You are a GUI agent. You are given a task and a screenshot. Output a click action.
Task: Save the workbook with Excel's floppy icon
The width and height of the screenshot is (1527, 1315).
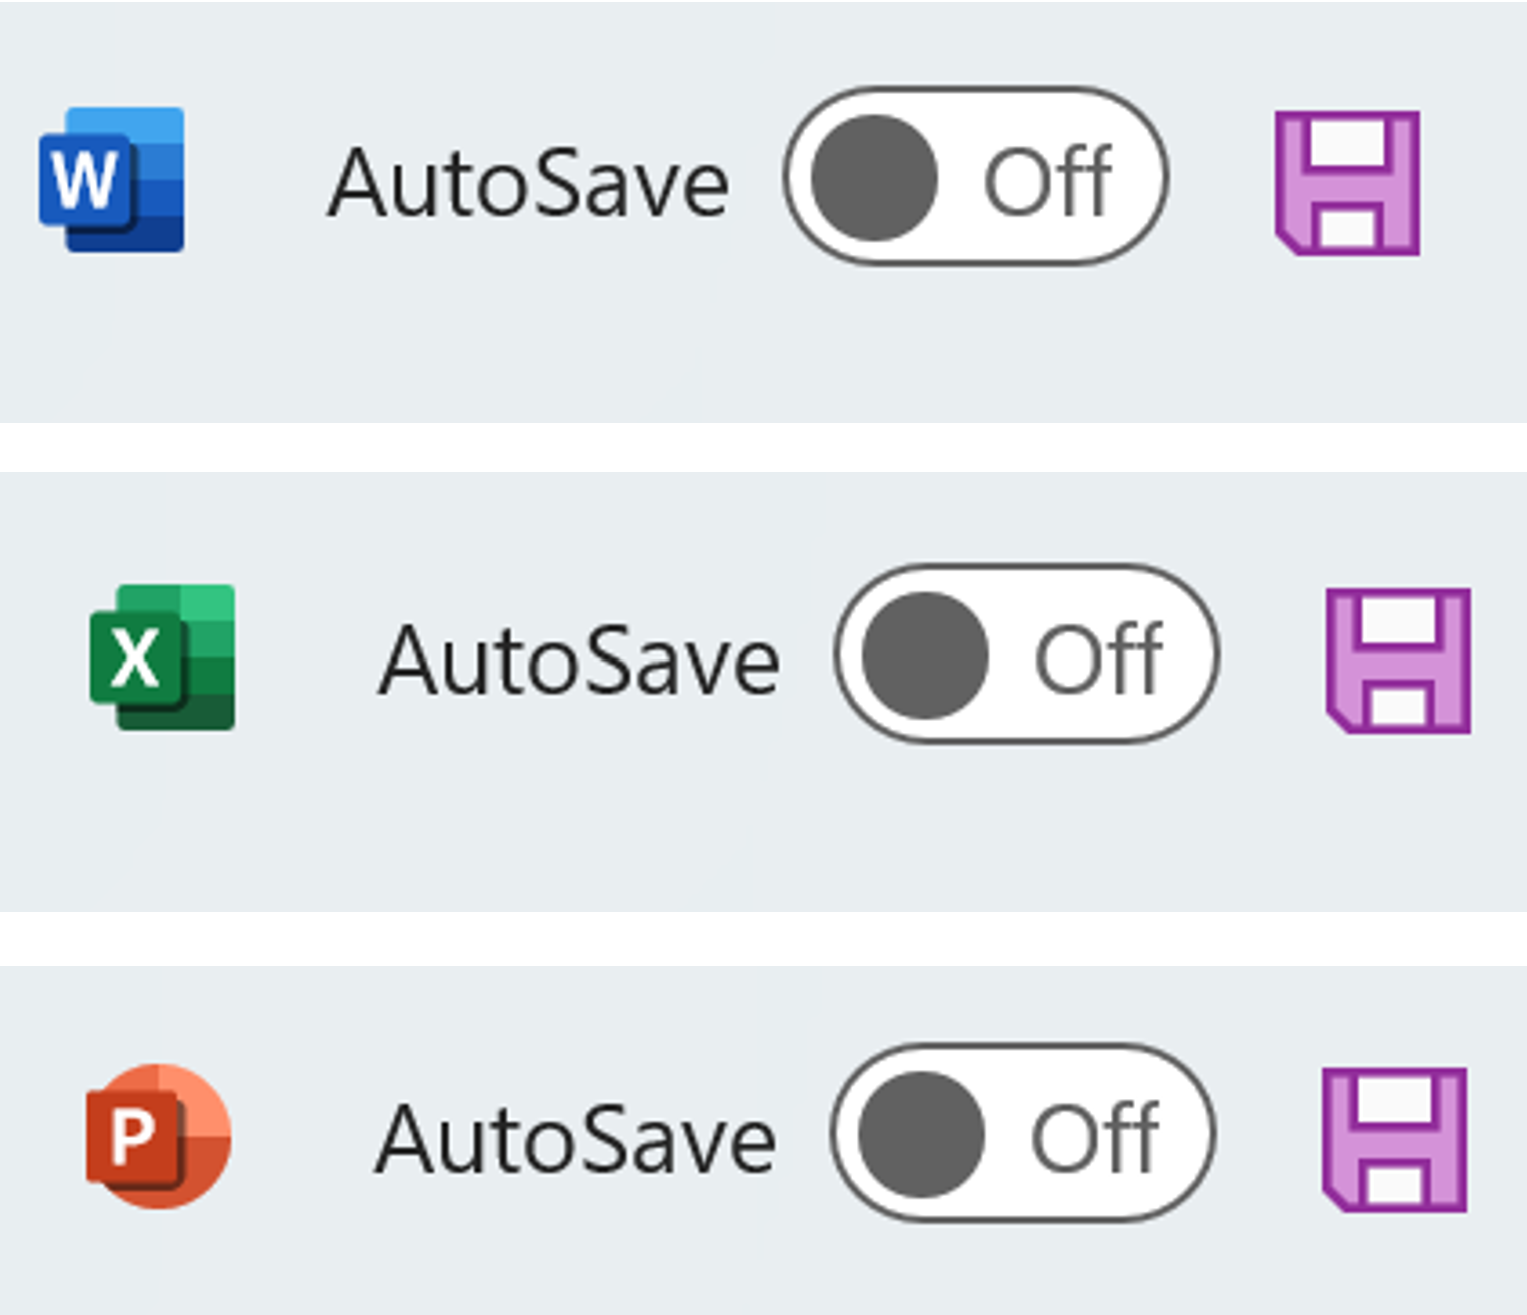click(1398, 661)
